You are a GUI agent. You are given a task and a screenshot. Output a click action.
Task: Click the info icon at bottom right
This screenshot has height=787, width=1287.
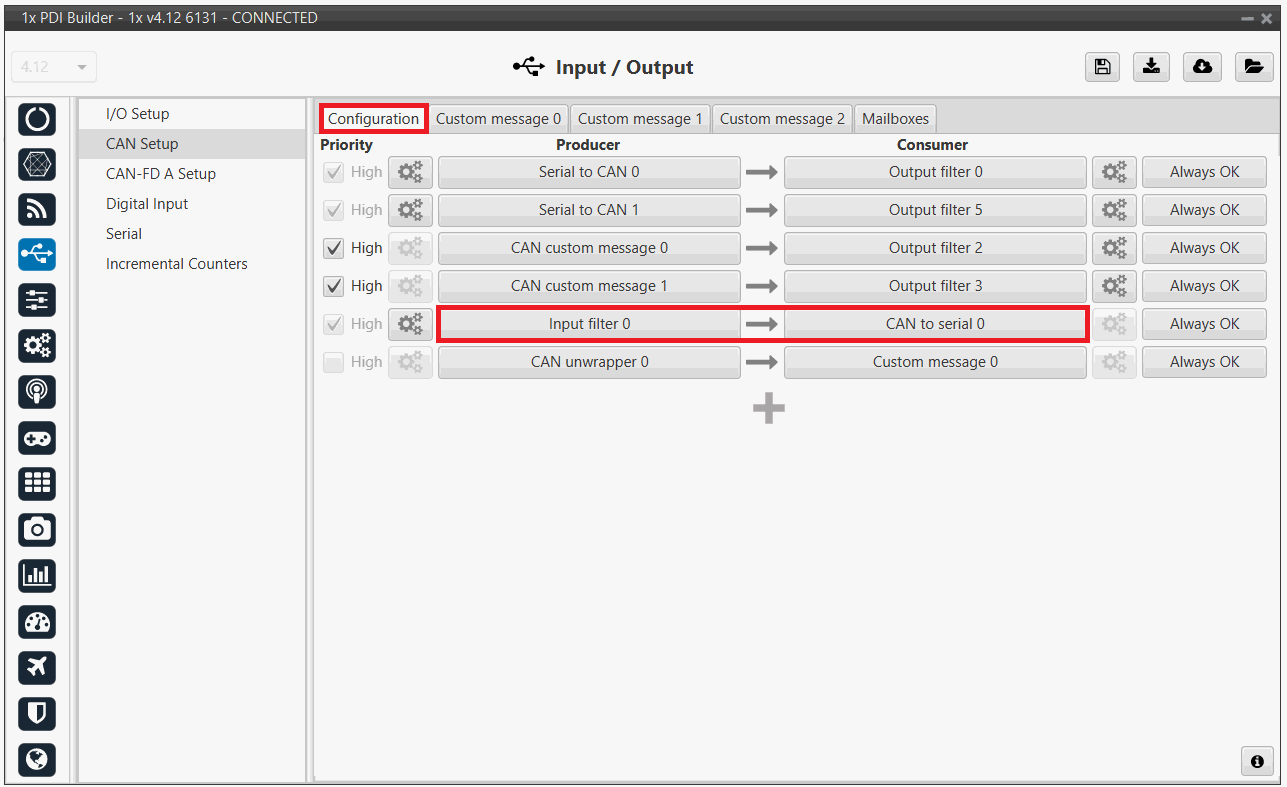tap(1257, 761)
